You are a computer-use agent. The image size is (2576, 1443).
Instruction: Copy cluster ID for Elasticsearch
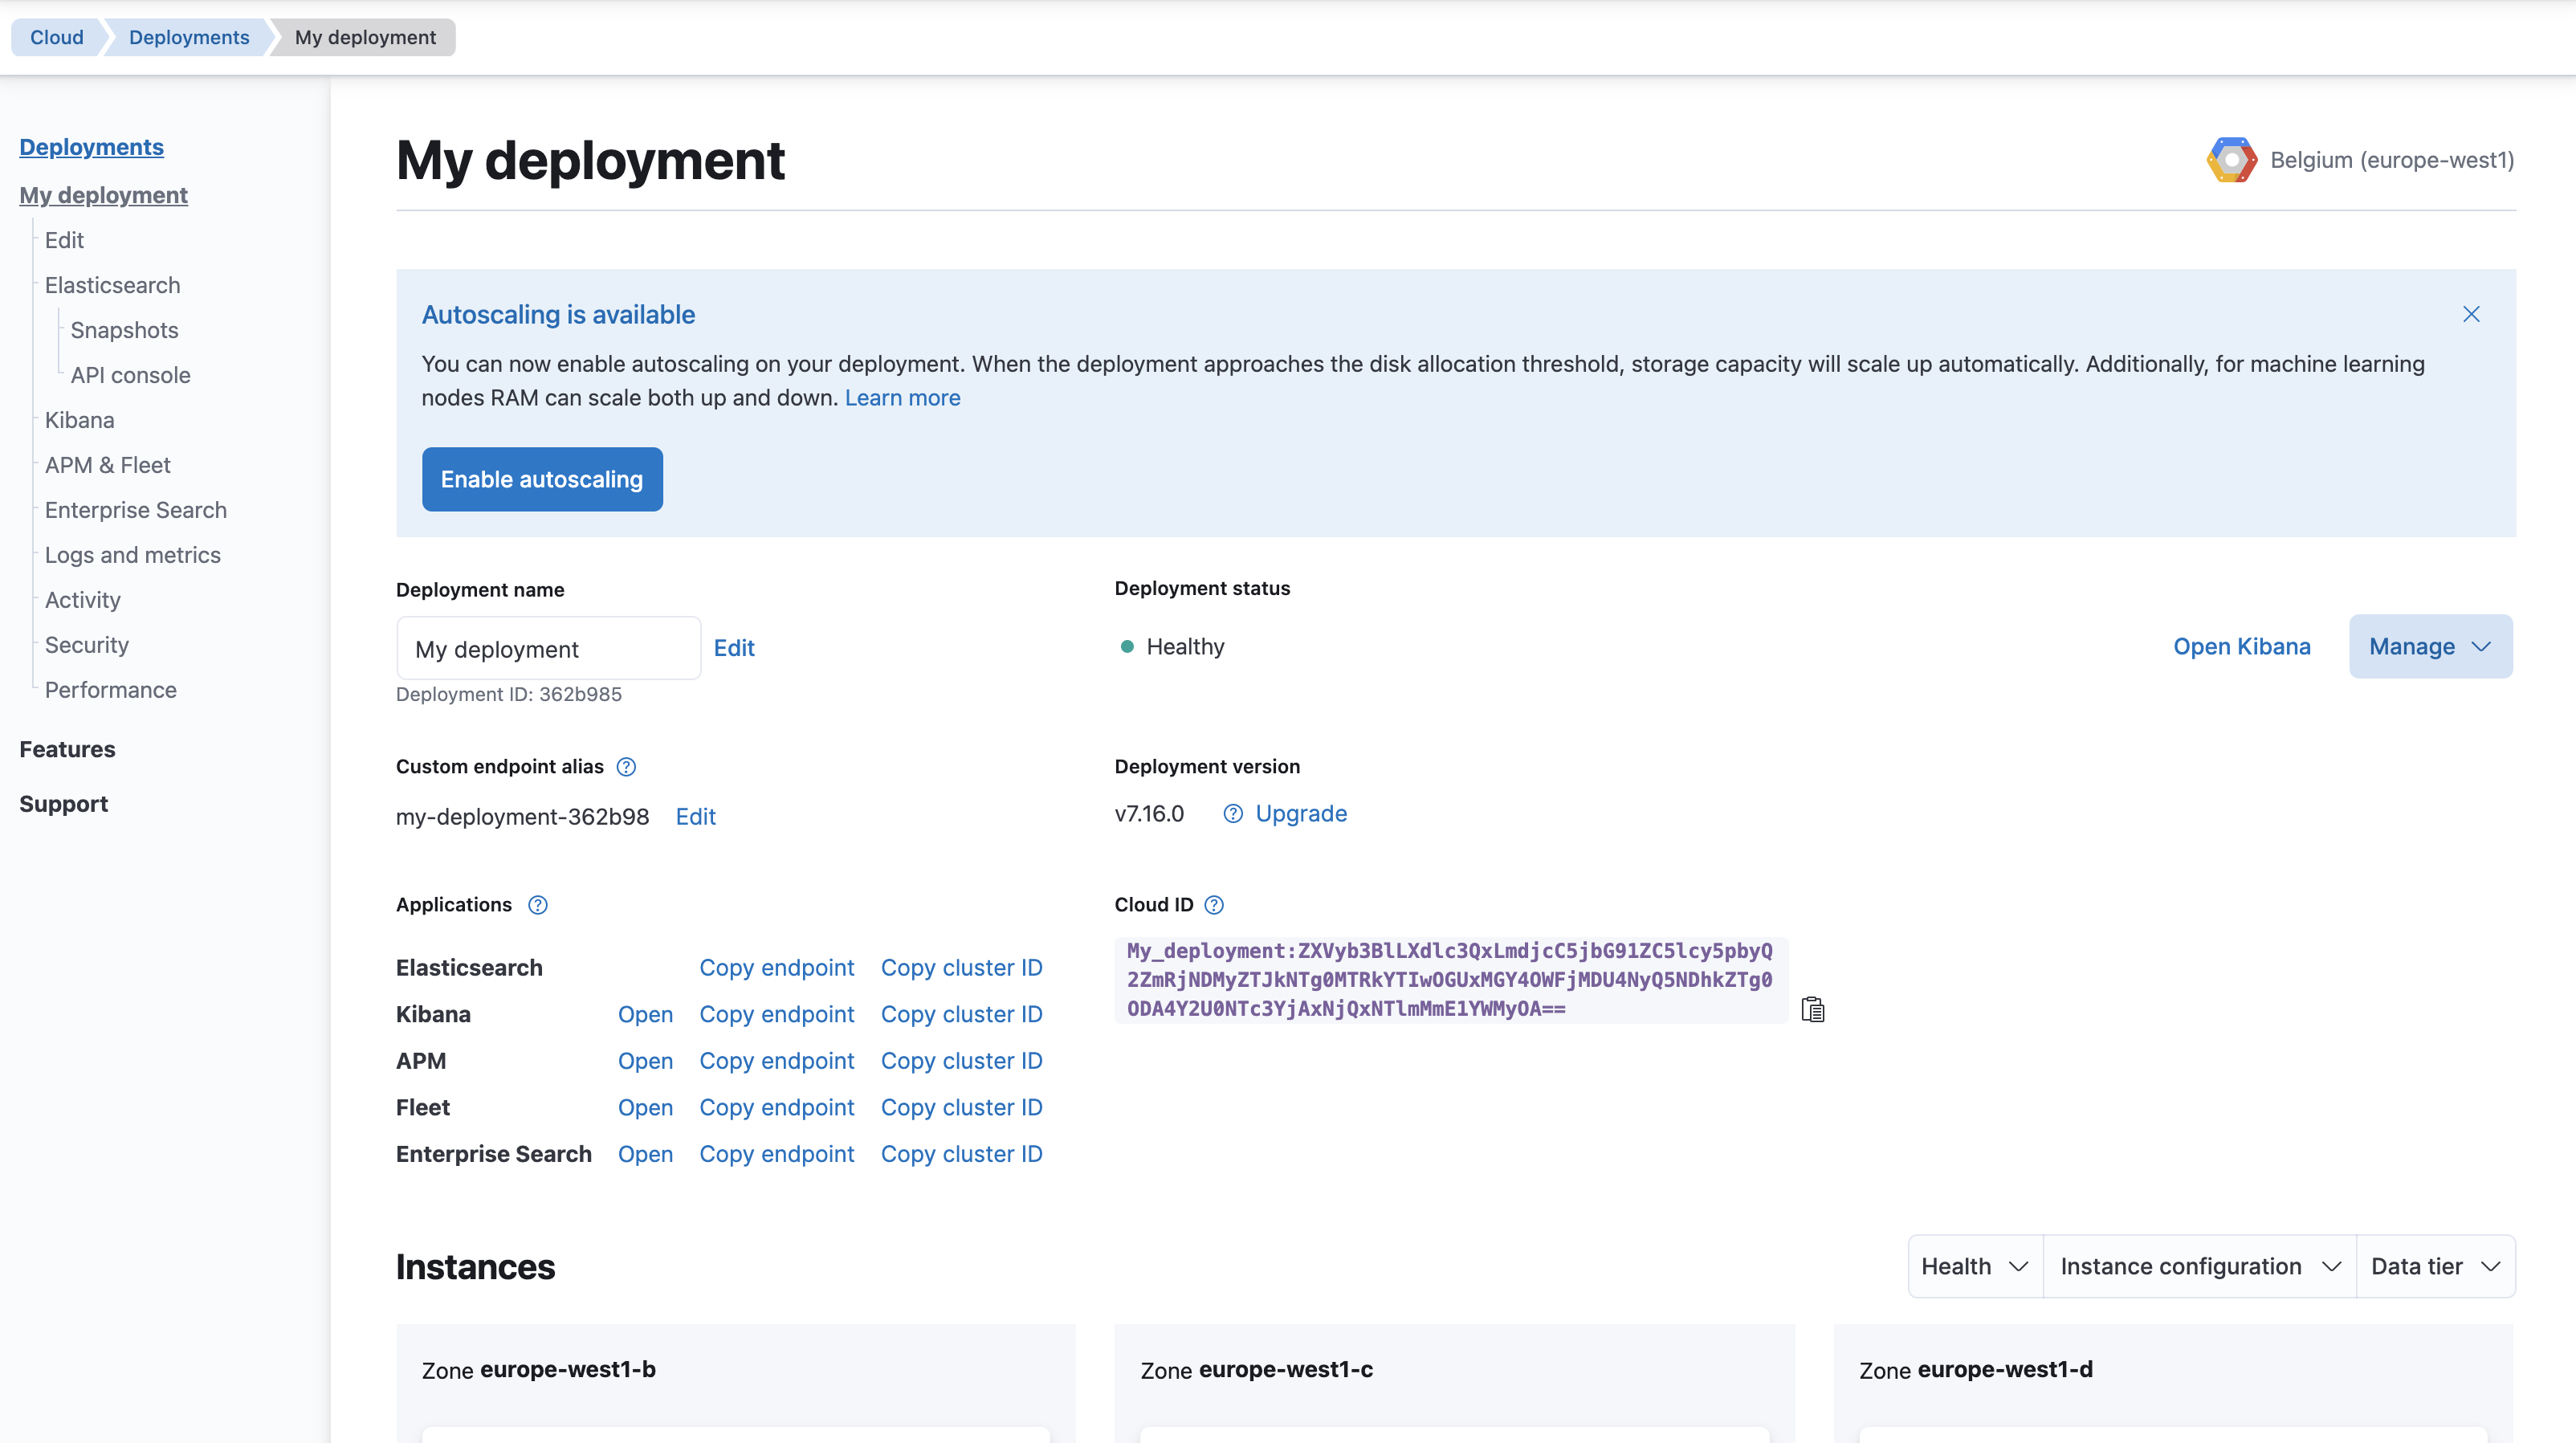point(961,968)
